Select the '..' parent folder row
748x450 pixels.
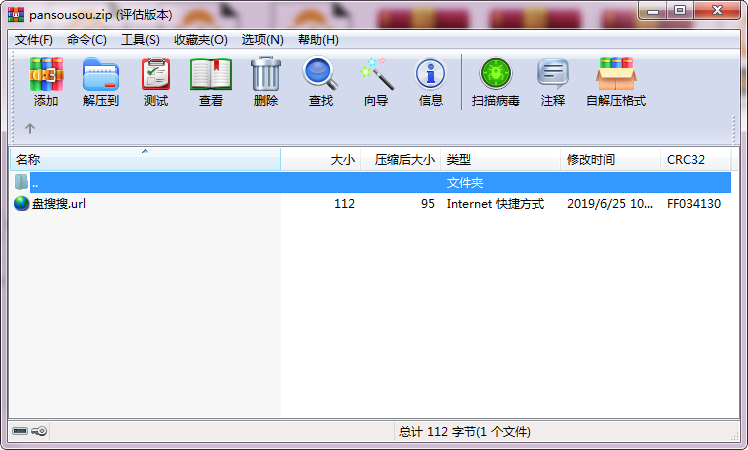click(380, 182)
